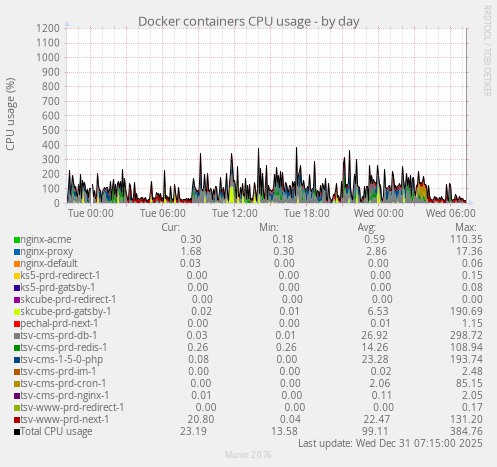Click the Wed 06:00 time axis label

coord(451,213)
